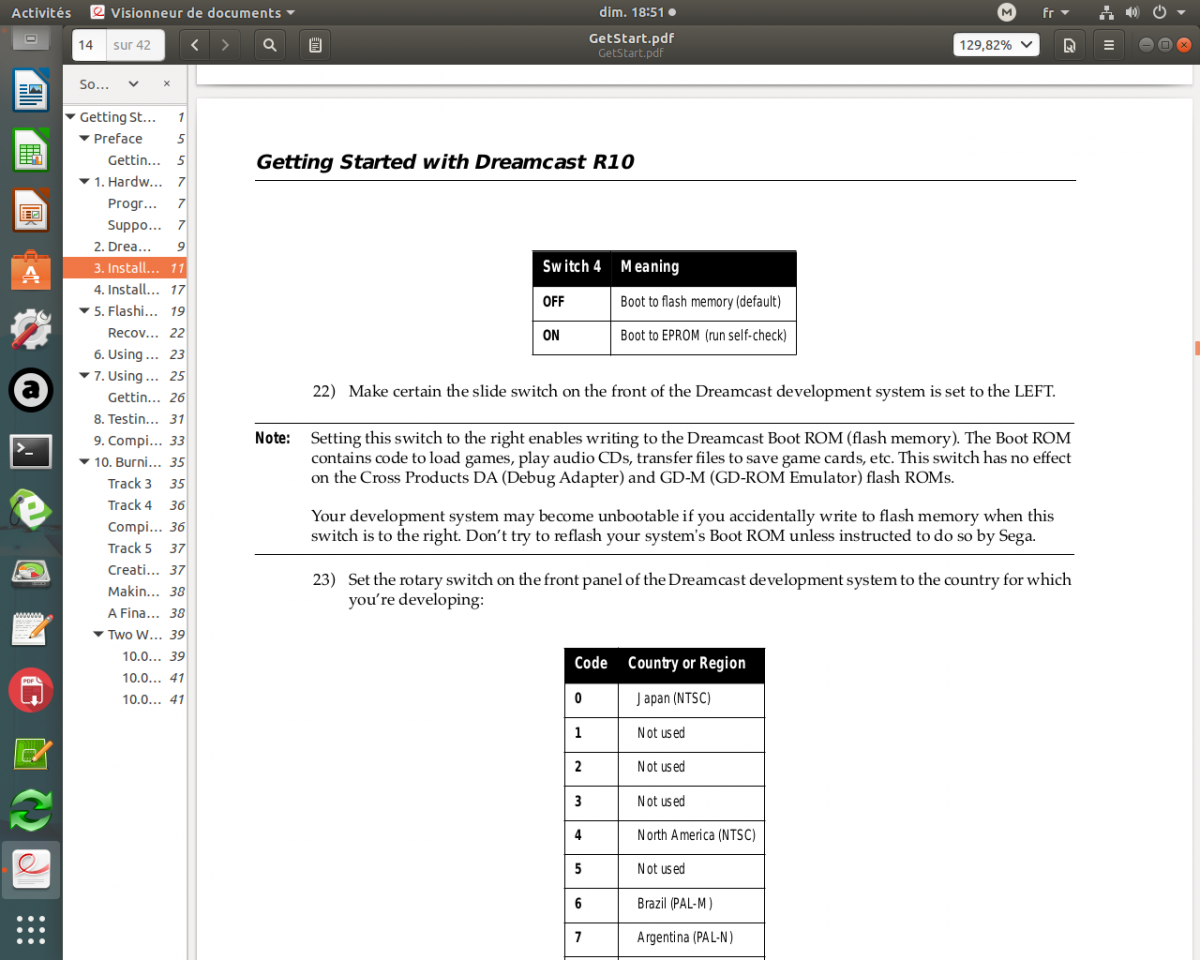Open "Suppo..." outline entry
Image resolution: width=1200 pixels, height=960 pixels.
point(125,225)
